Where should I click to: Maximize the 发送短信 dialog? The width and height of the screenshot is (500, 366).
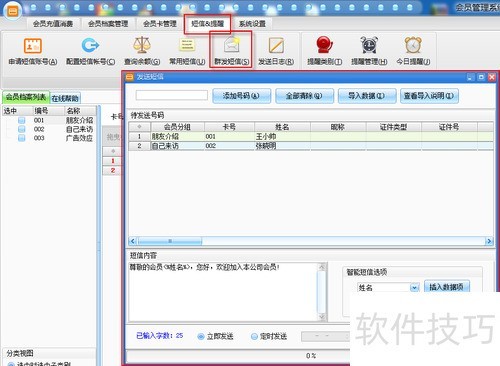(x=481, y=77)
